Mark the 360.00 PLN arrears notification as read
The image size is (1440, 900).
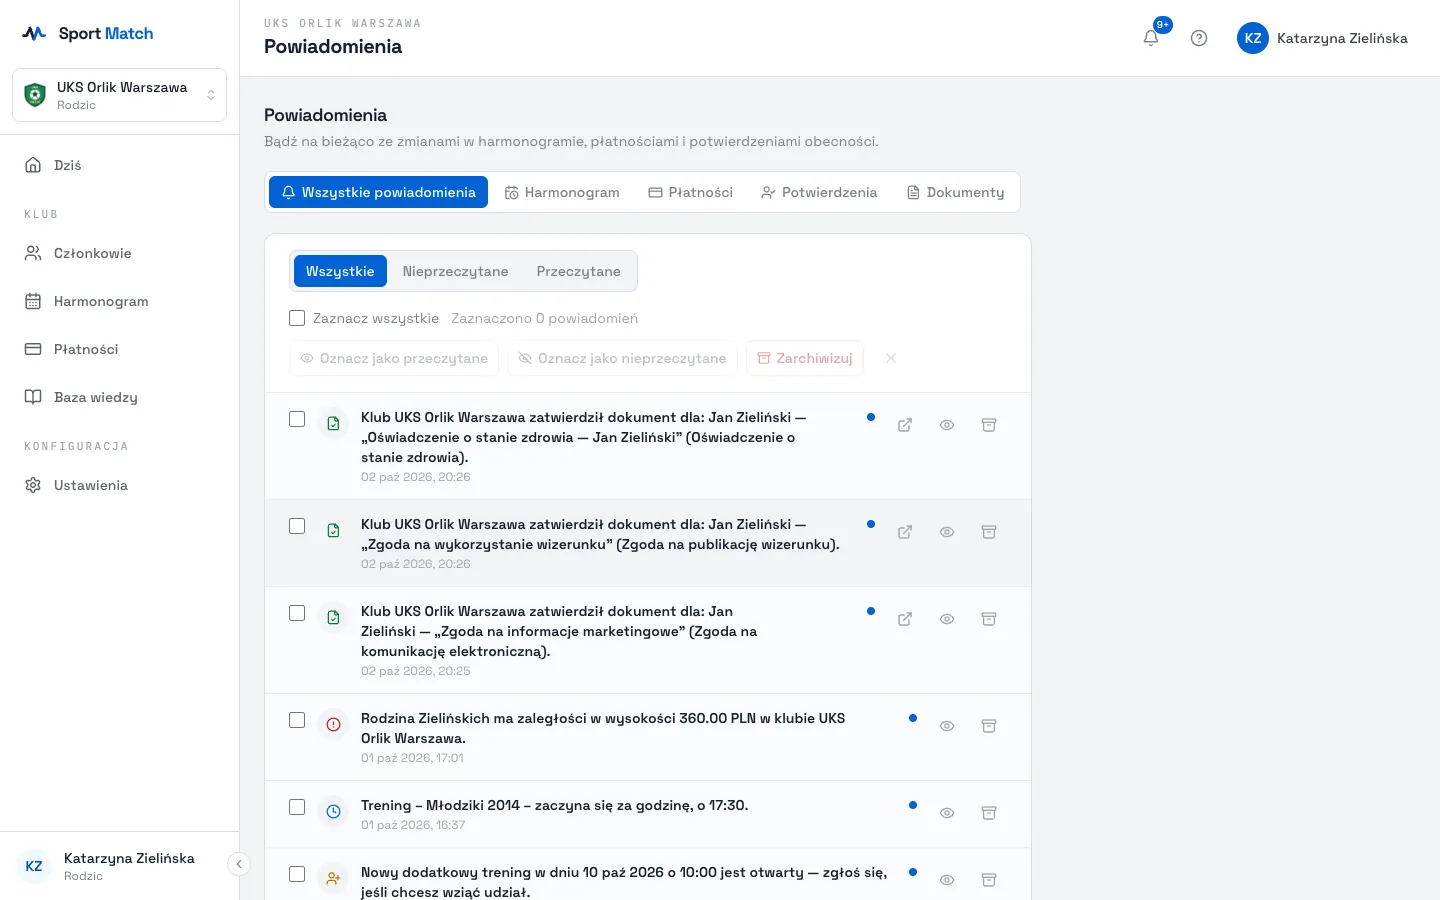[947, 726]
